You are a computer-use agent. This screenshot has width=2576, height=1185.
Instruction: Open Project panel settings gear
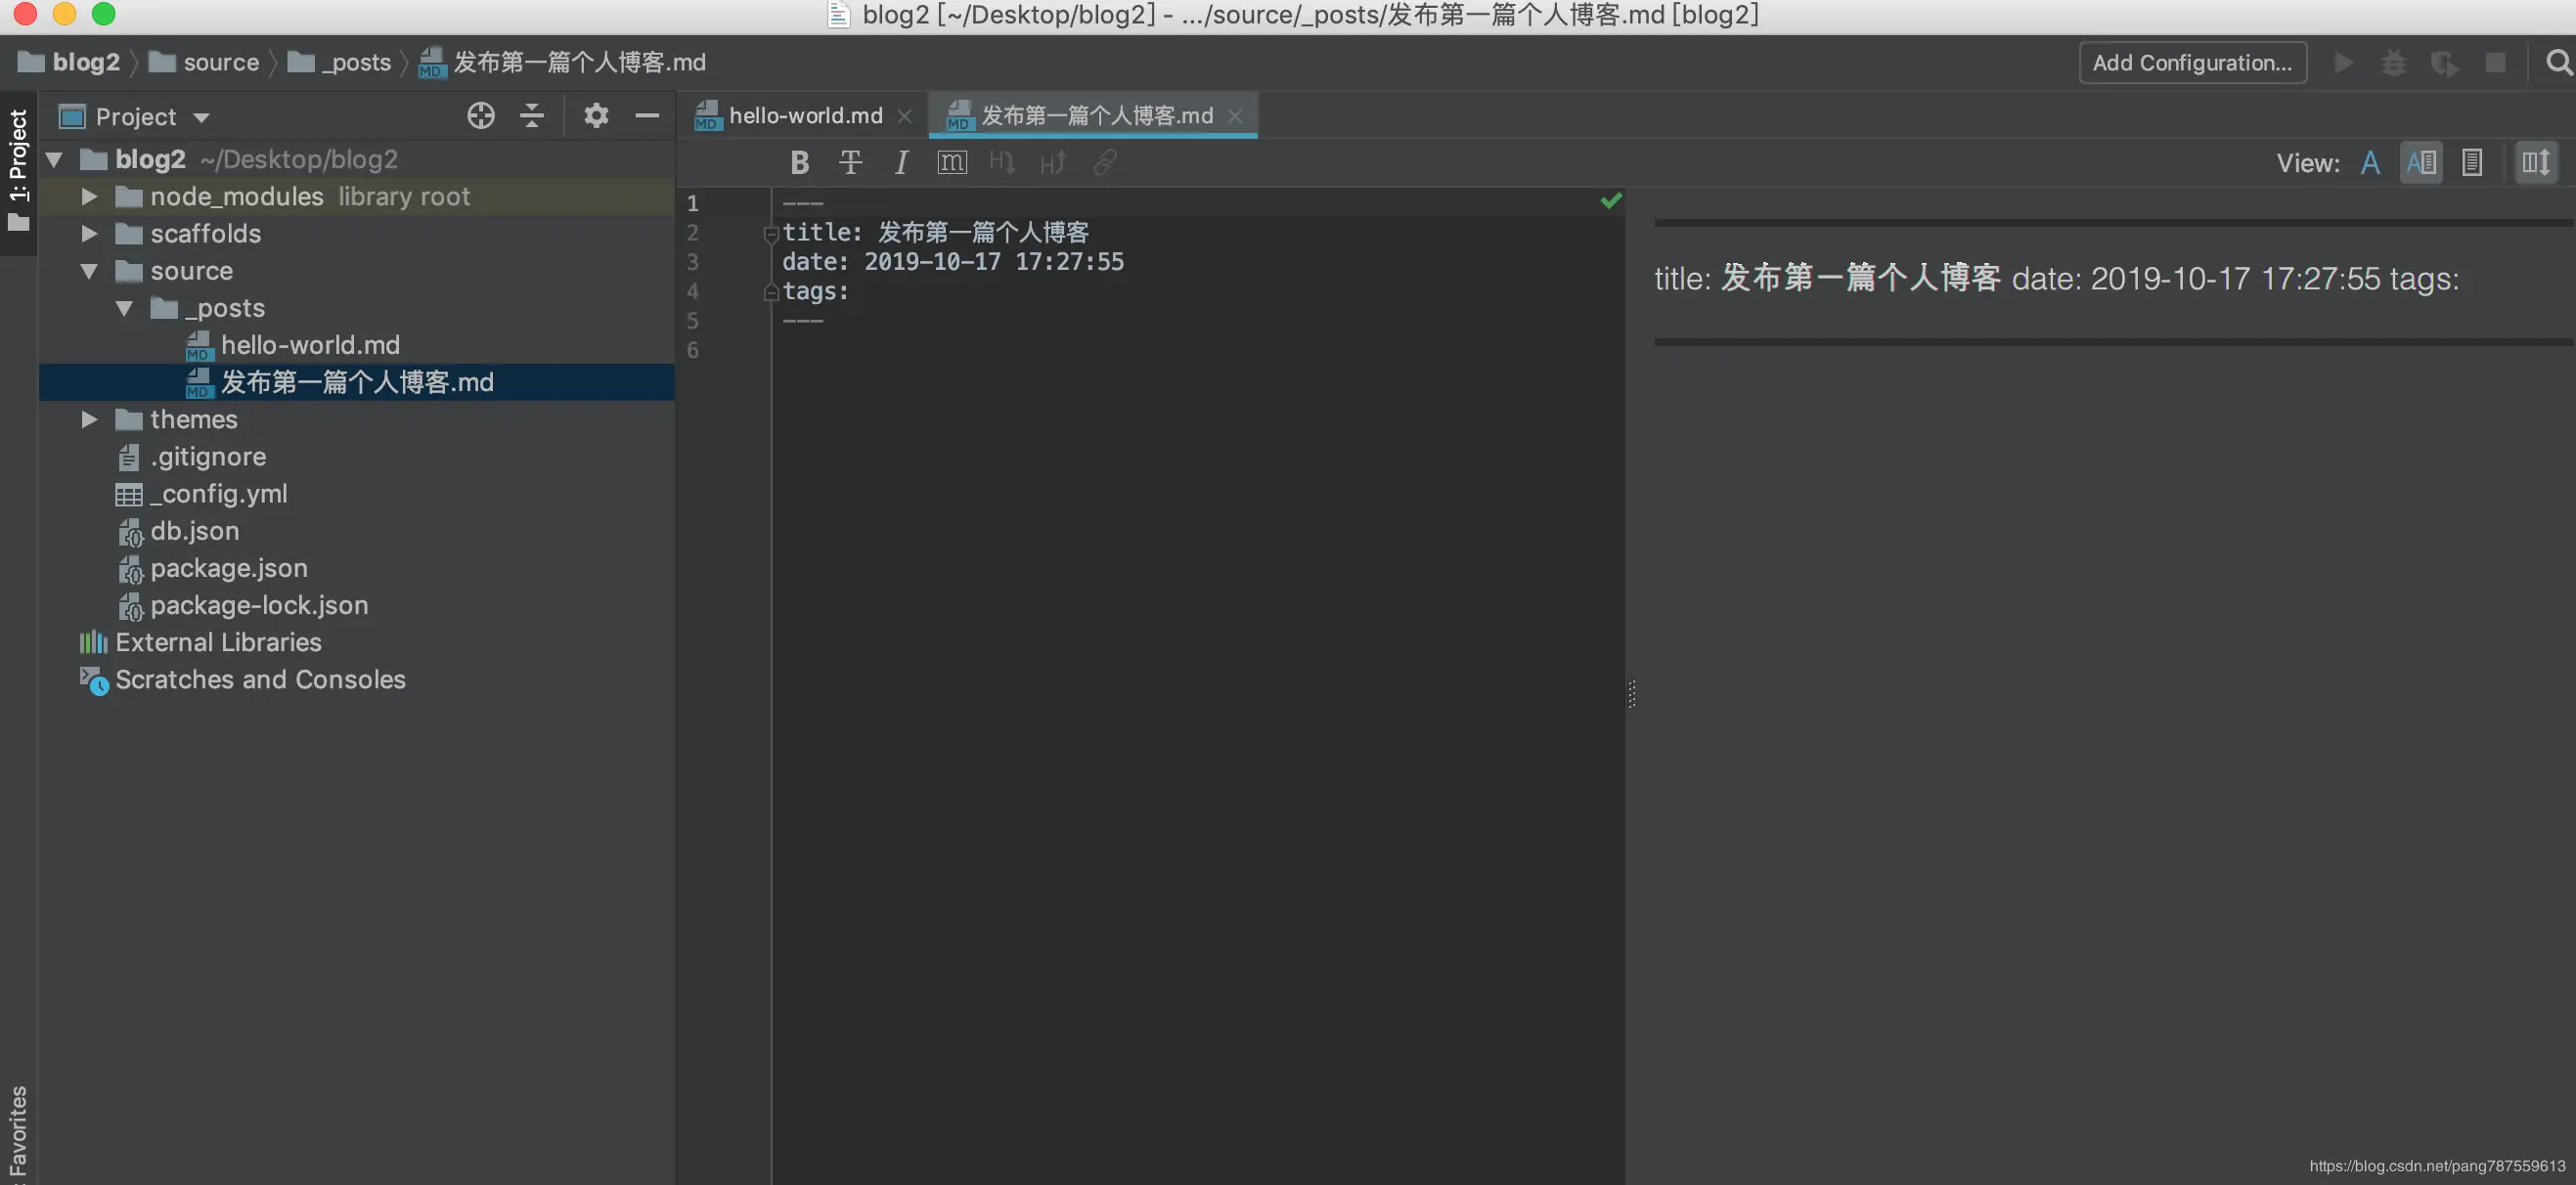pyautogui.click(x=596, y=115)
